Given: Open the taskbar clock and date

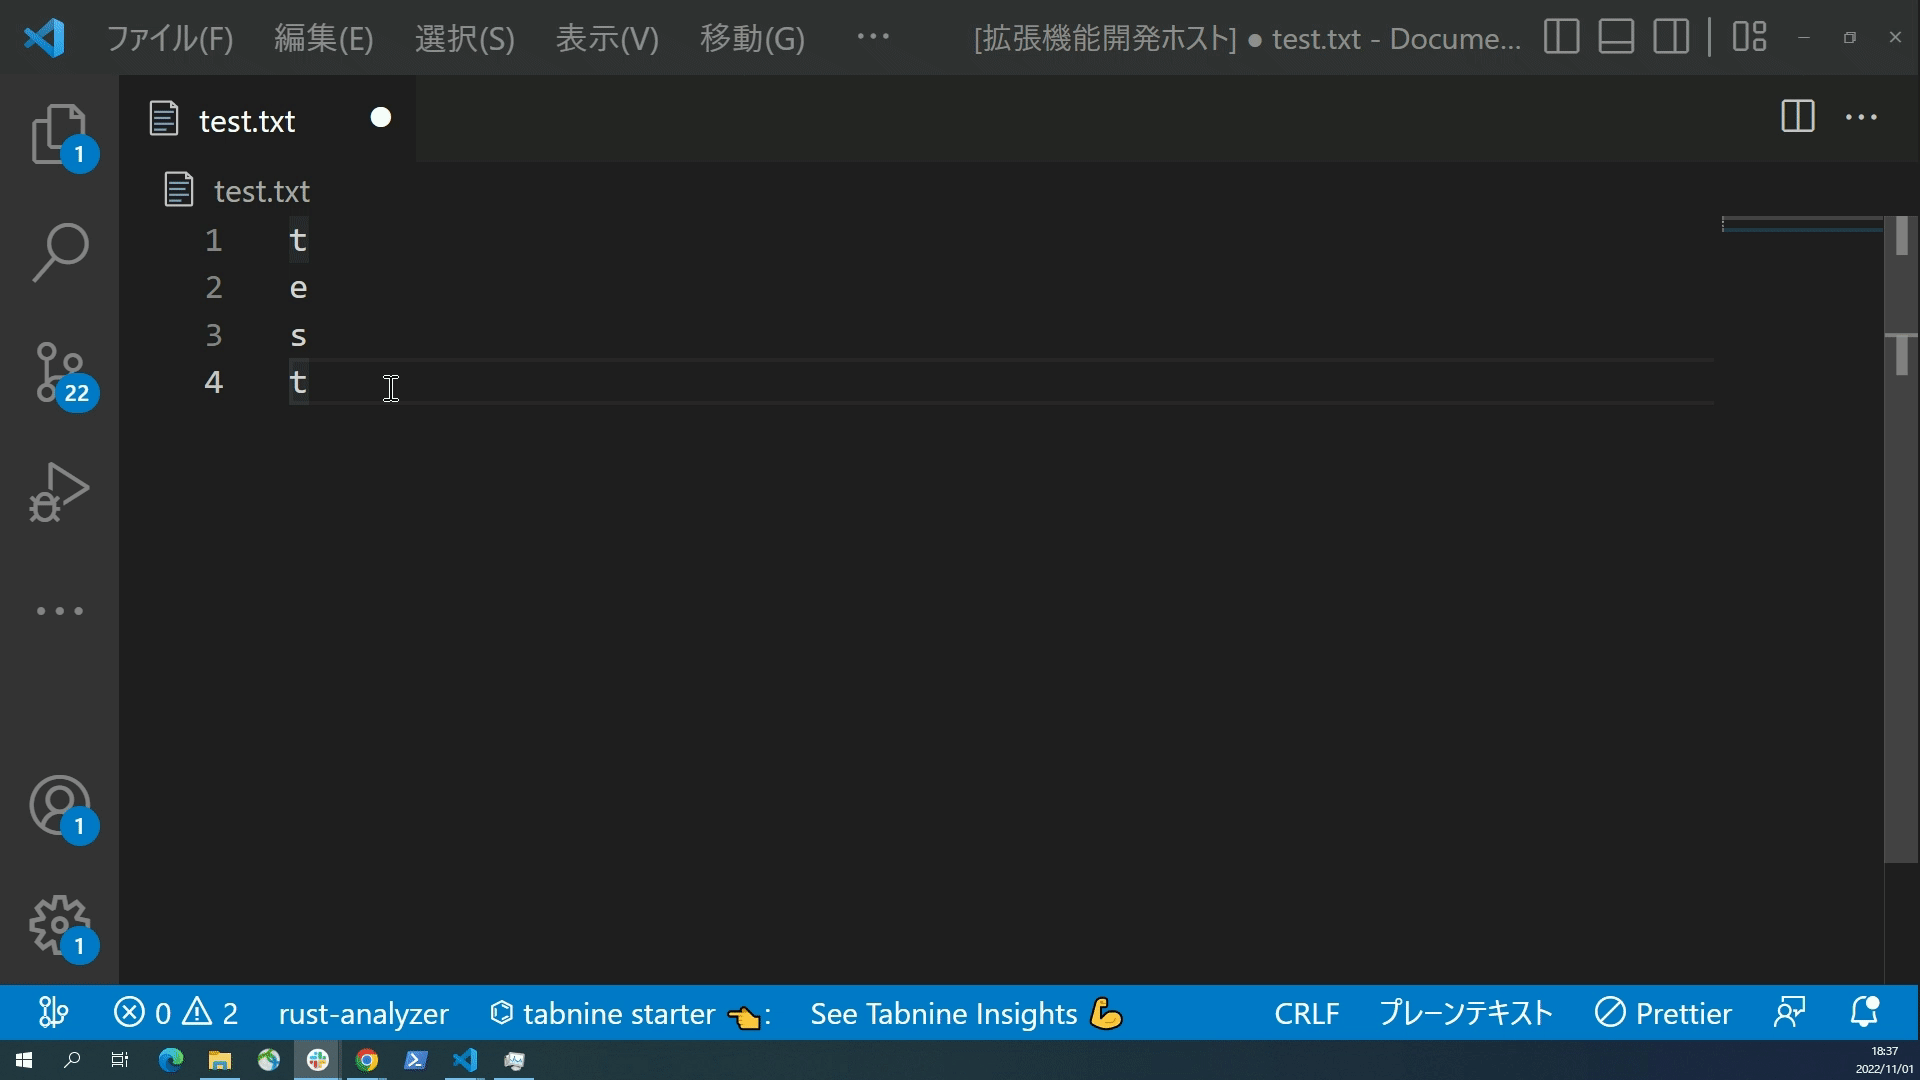Looking at the screenshot, I should tap(1884, 1060).
